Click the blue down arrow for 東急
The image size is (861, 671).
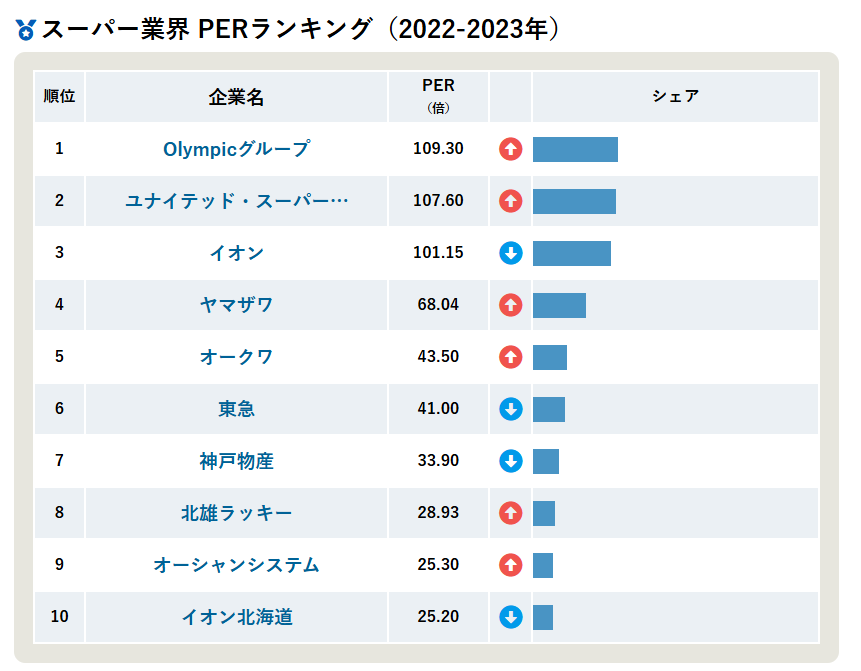click(510, 409)
